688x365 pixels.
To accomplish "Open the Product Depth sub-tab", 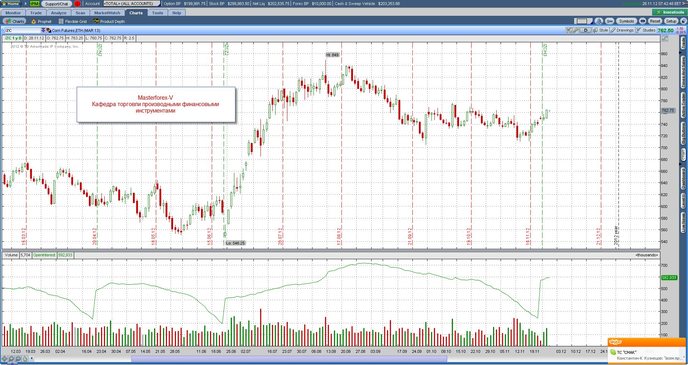I will pos(109,21).
